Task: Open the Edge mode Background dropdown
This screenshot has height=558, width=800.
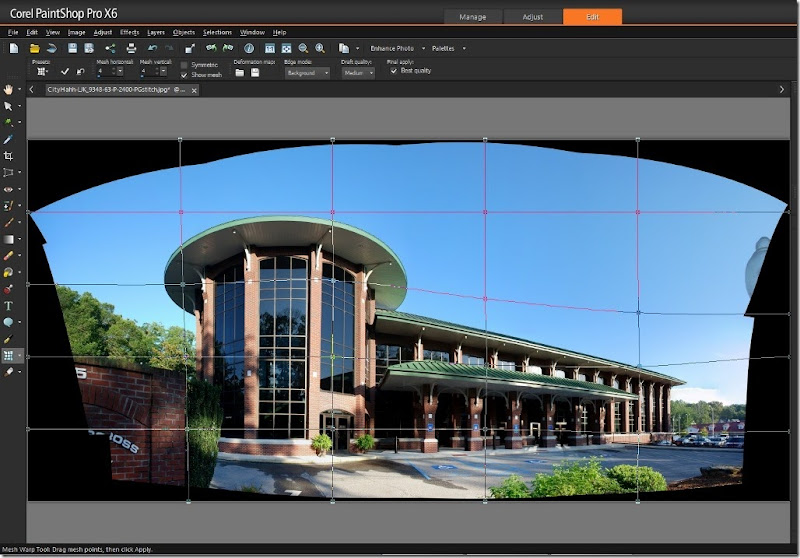Action: point(307,73)
